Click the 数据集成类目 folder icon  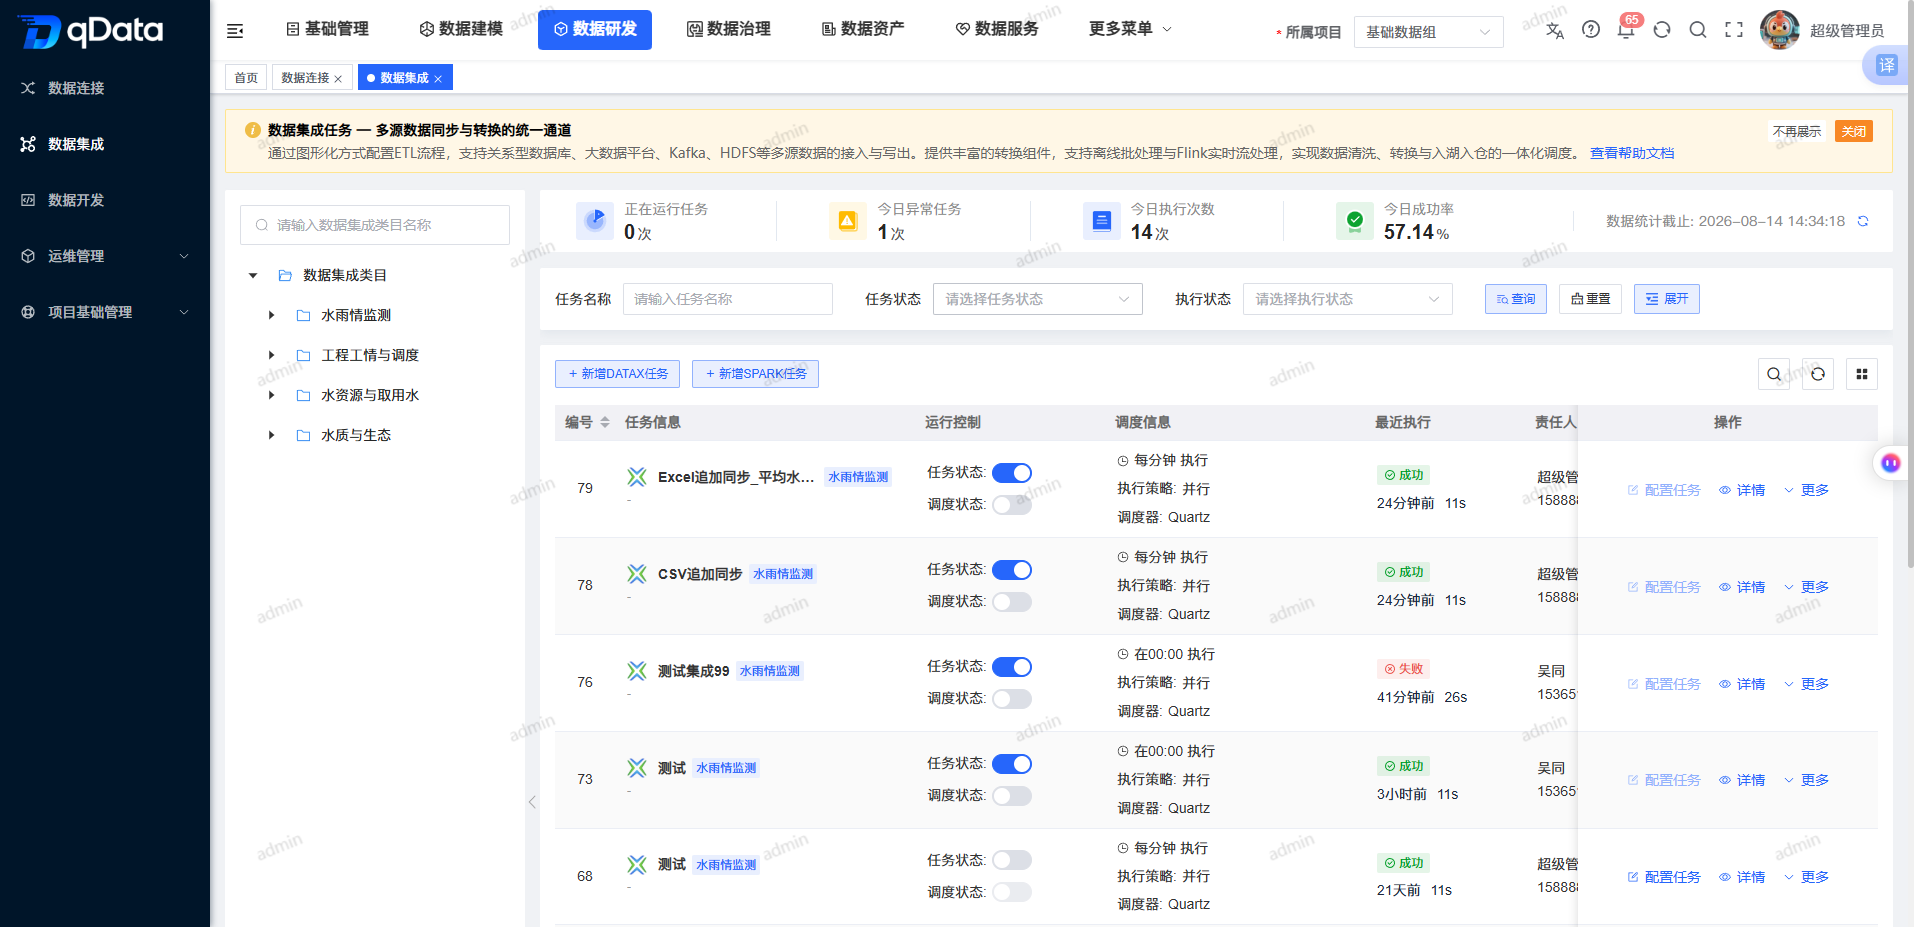coord(285,275)
